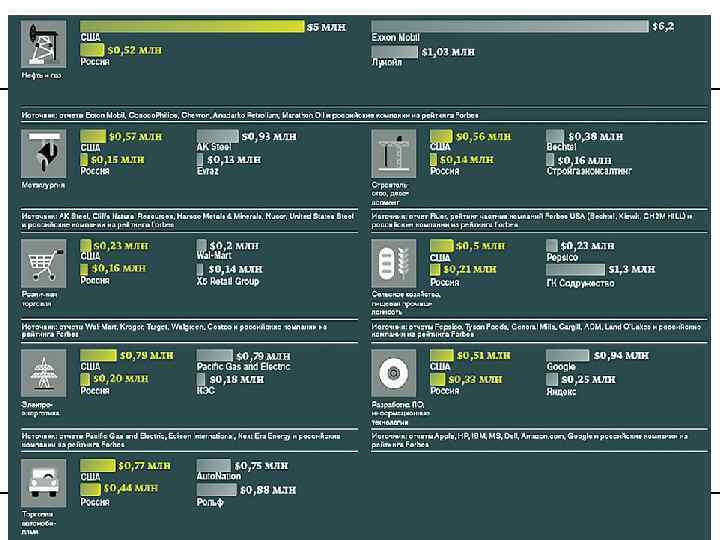The width and height of the screenshot is (720, 540).
Task: Select the "$0,93 млн" value
Action: point(269,136)
